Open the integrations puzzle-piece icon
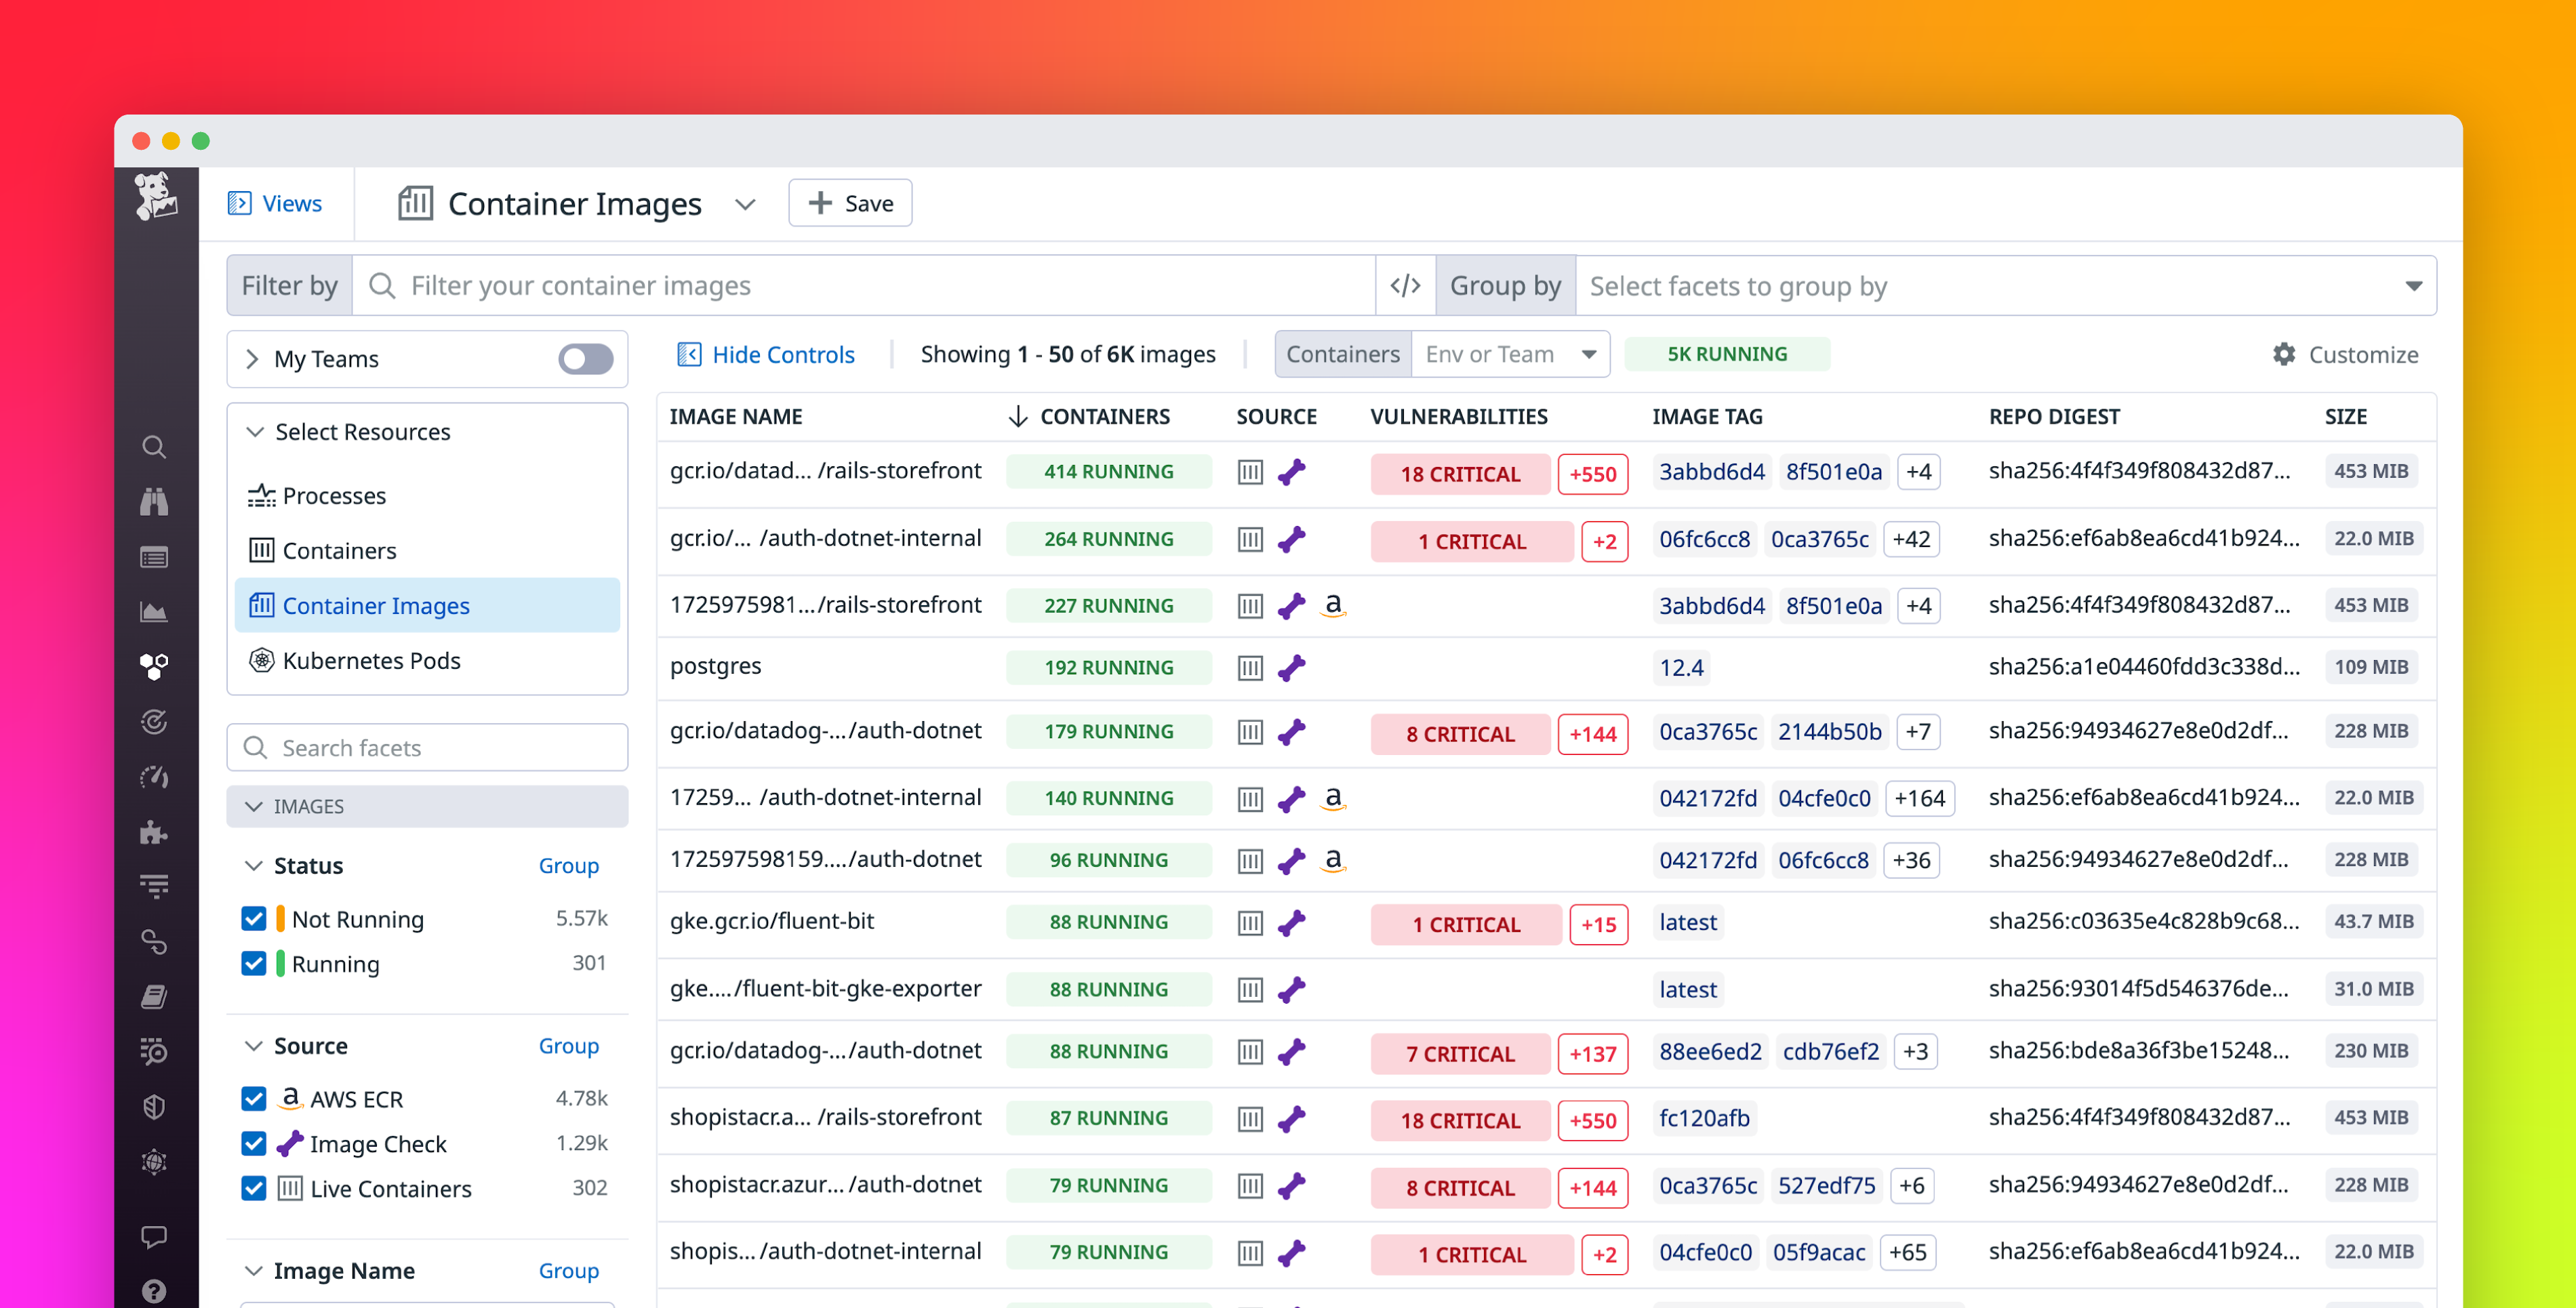 (x=155, y=833)
